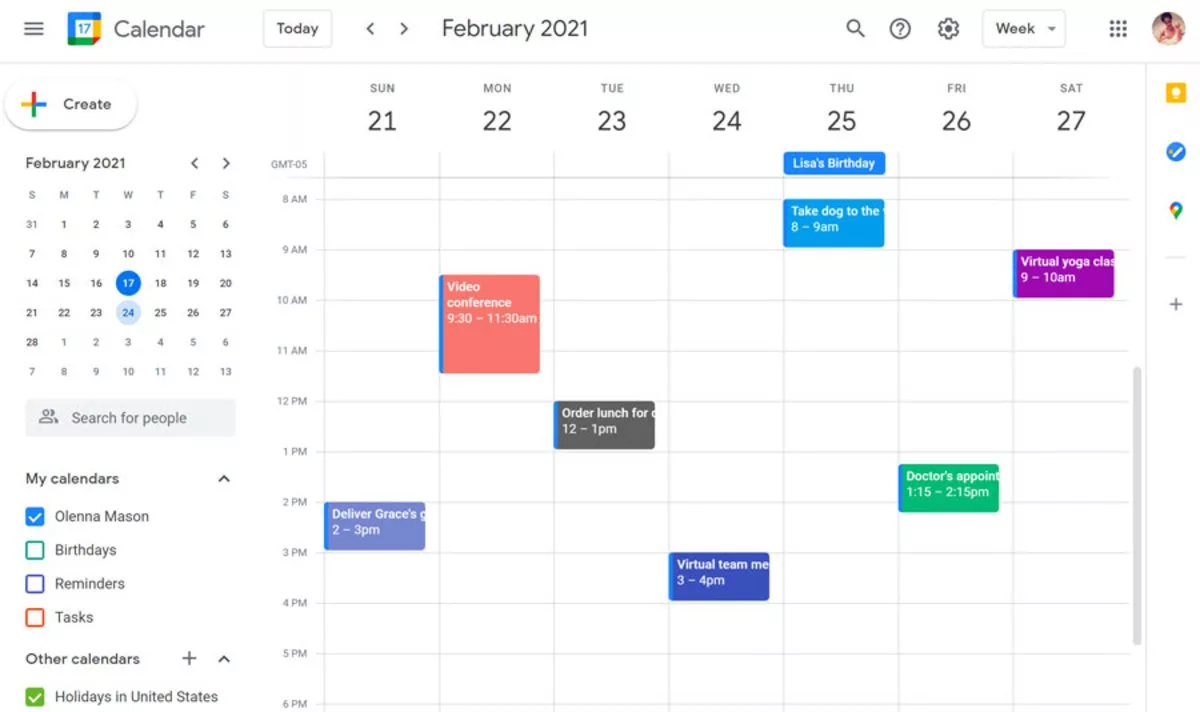Viewport: 1200px width, 712px height.
Task: Open Google Keep from the side panel
Action: click(1175, 93)
